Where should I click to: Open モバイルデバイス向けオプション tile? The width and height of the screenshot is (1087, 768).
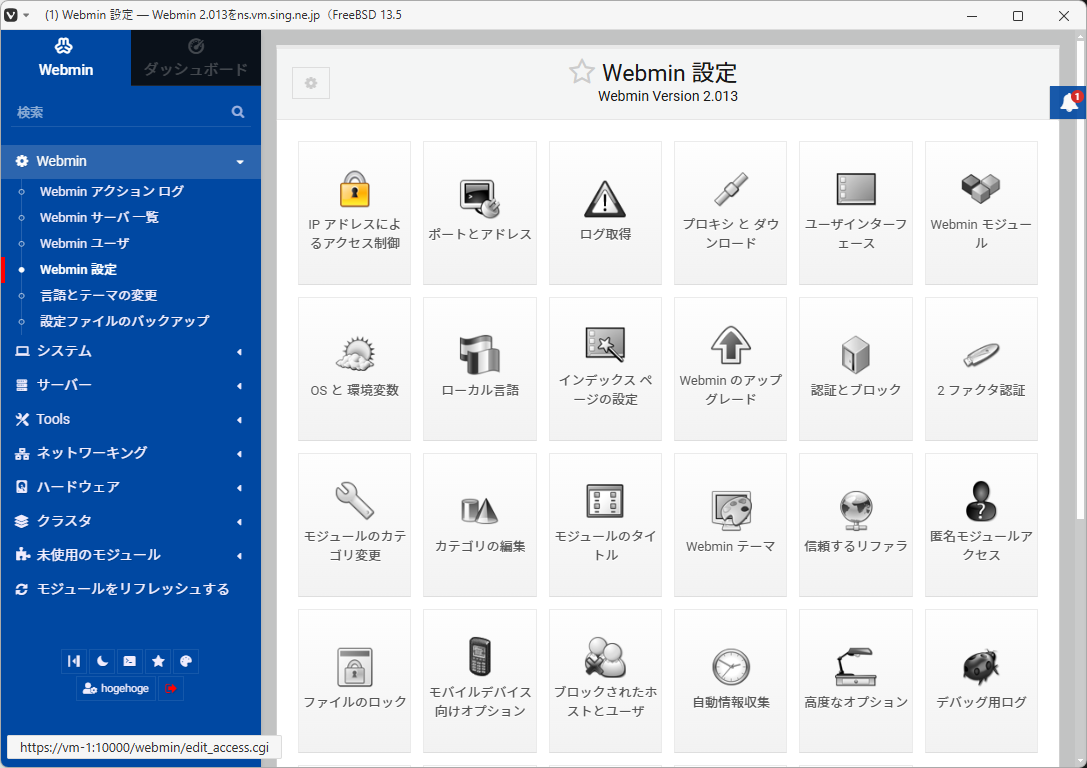click(480, 681)
